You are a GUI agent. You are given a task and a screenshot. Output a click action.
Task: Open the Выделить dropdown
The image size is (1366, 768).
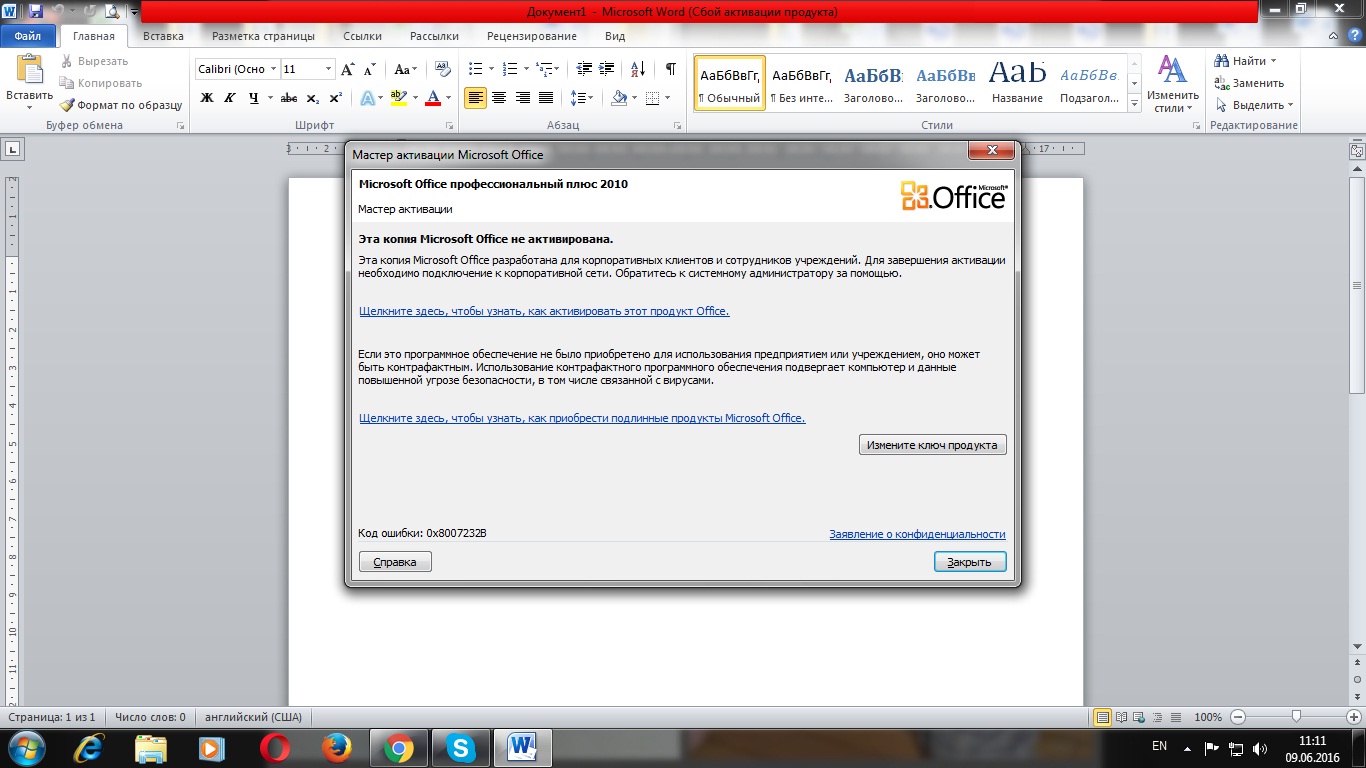(1254, 105)
